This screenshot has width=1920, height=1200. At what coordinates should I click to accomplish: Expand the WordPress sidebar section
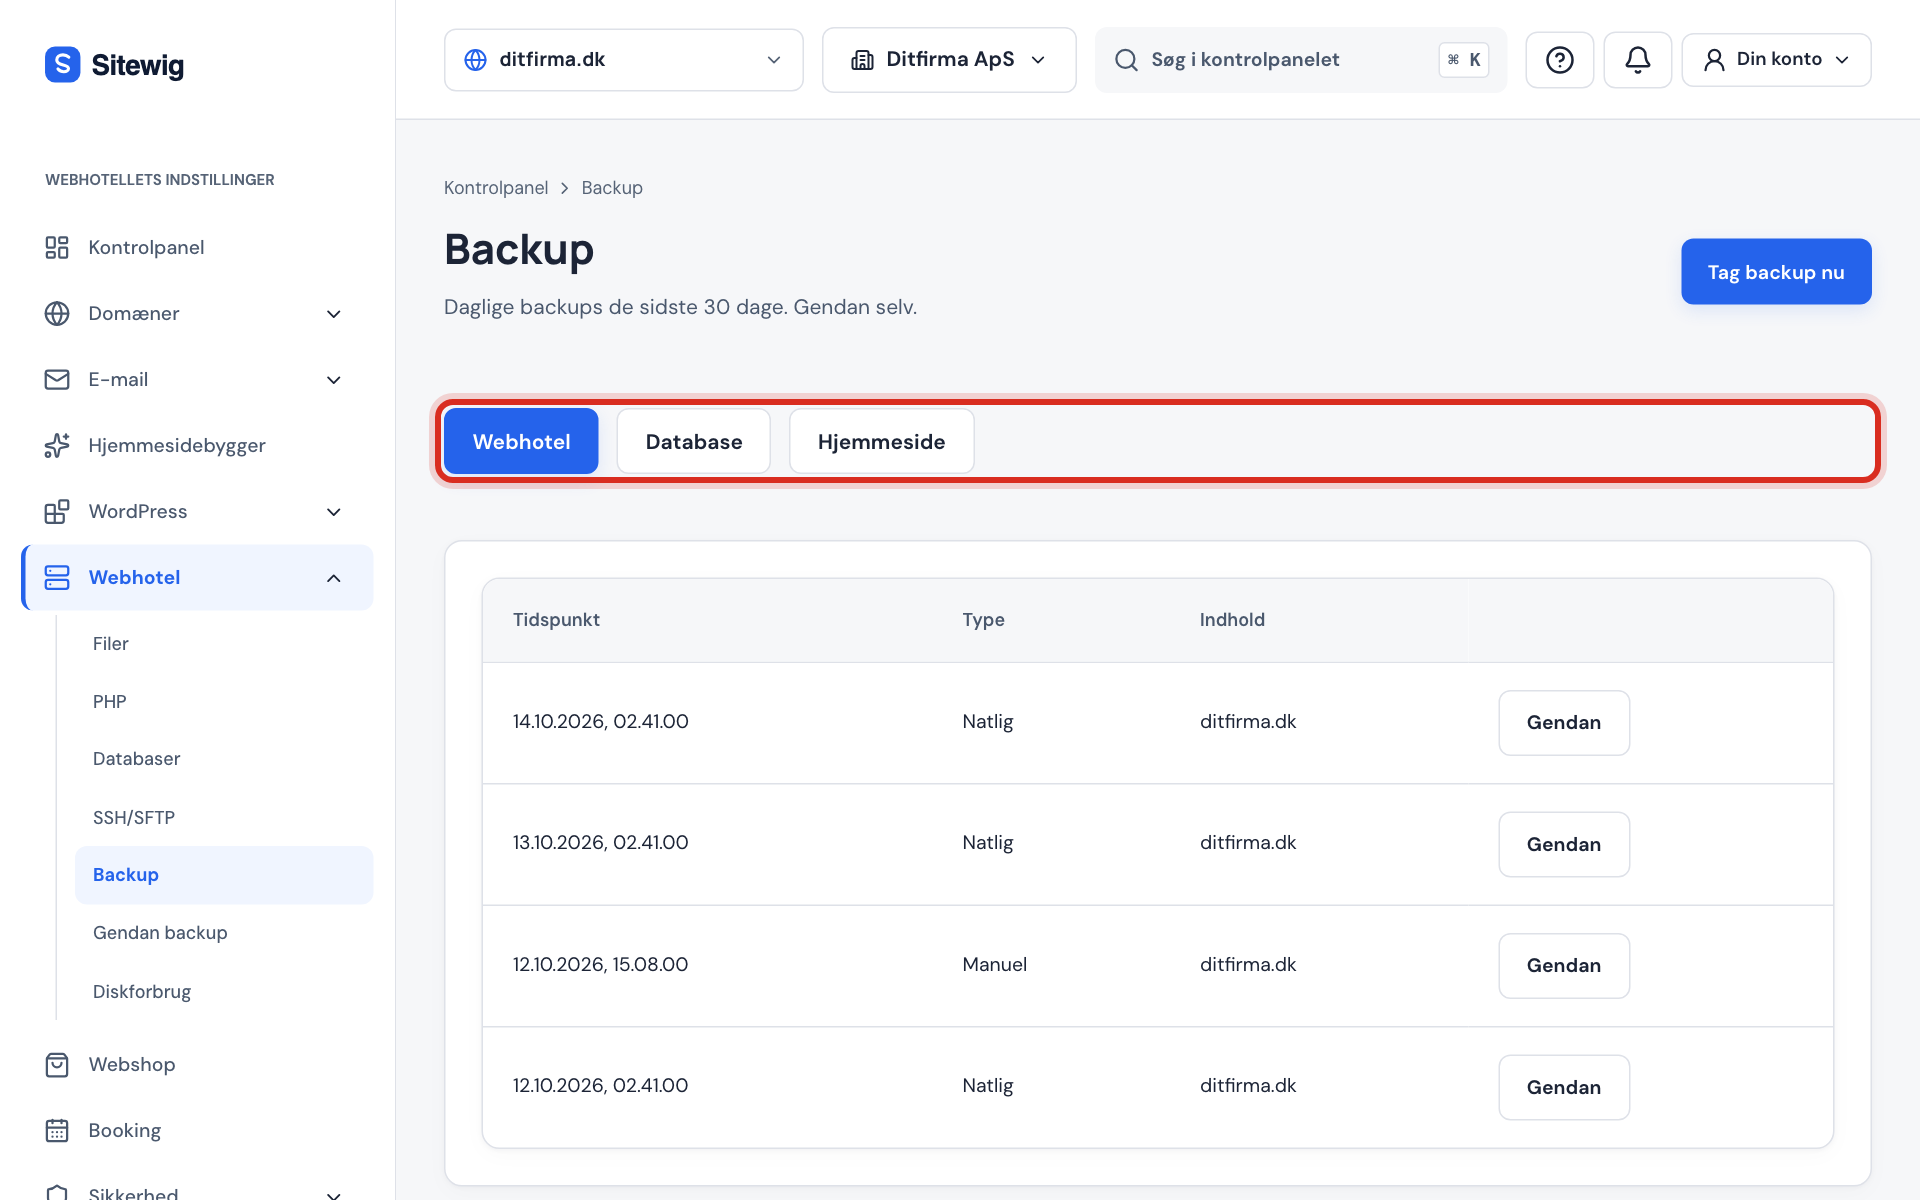pyautogui.click(x=334, y=512)
